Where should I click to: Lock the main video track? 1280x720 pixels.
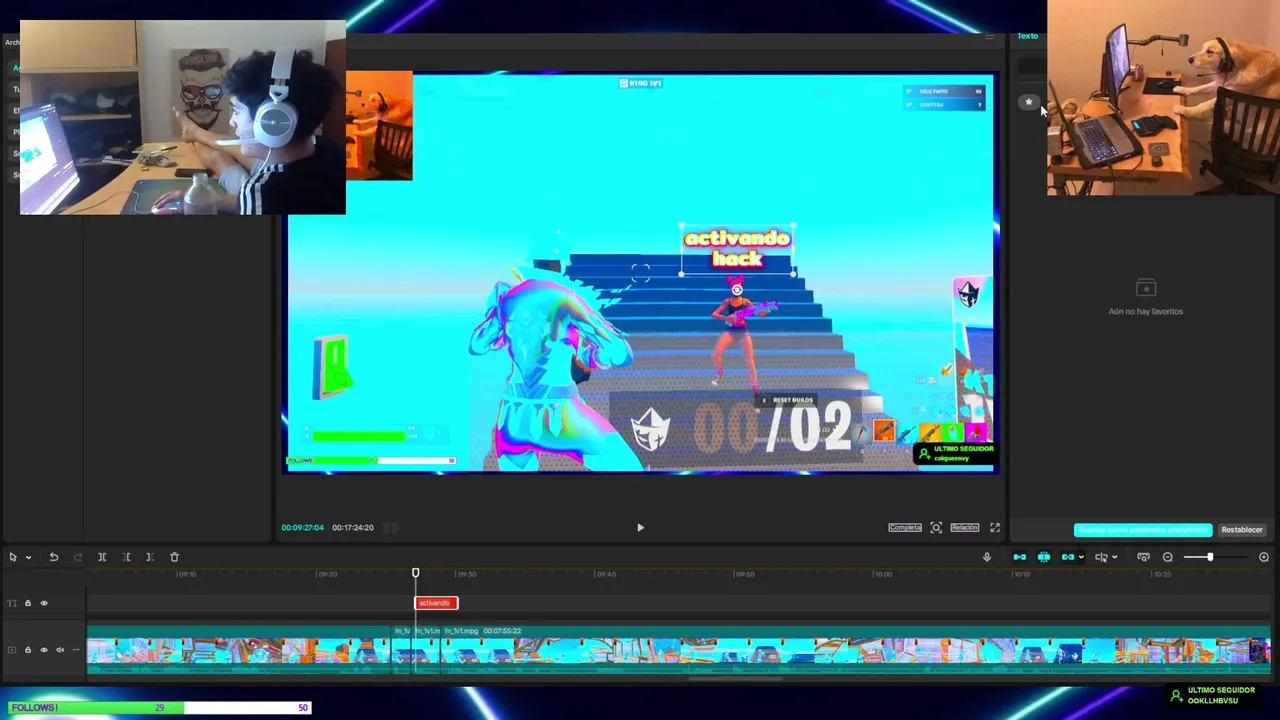point(28,650)
